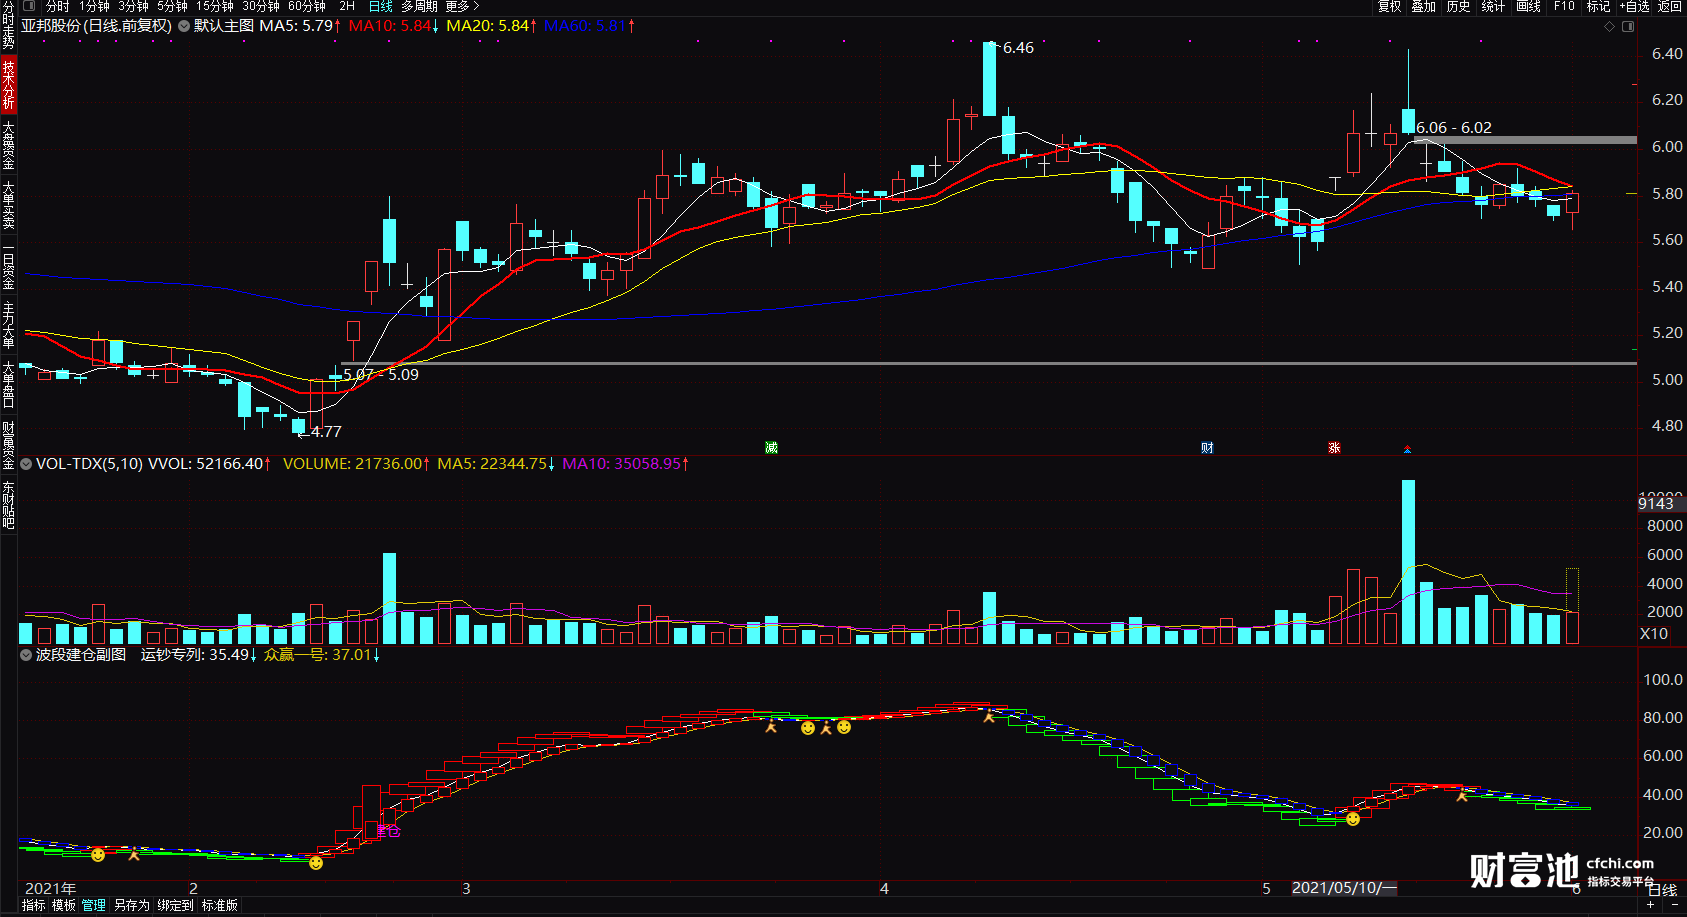Open 分时走势 sidebar tab

[8, 26]
